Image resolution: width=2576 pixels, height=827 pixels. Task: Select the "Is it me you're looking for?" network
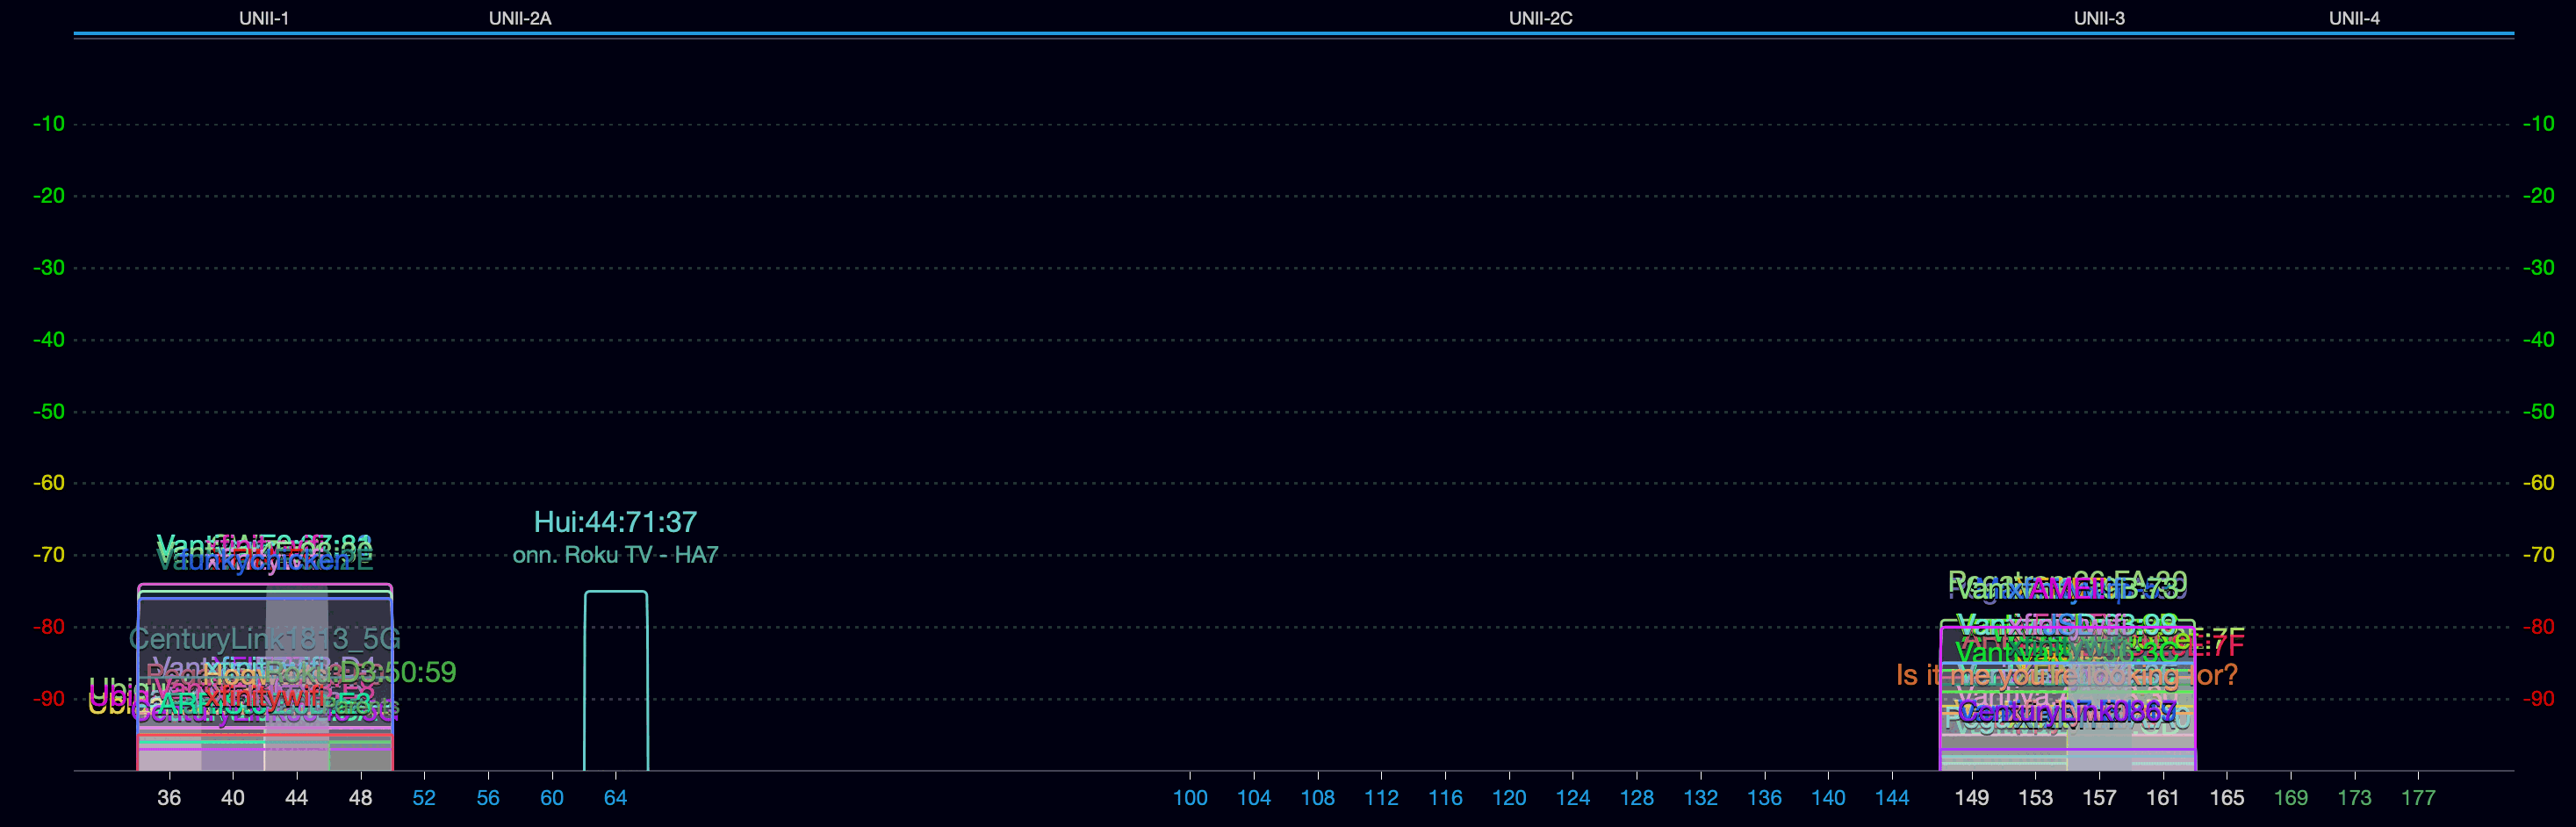[x=2066, y=675]
